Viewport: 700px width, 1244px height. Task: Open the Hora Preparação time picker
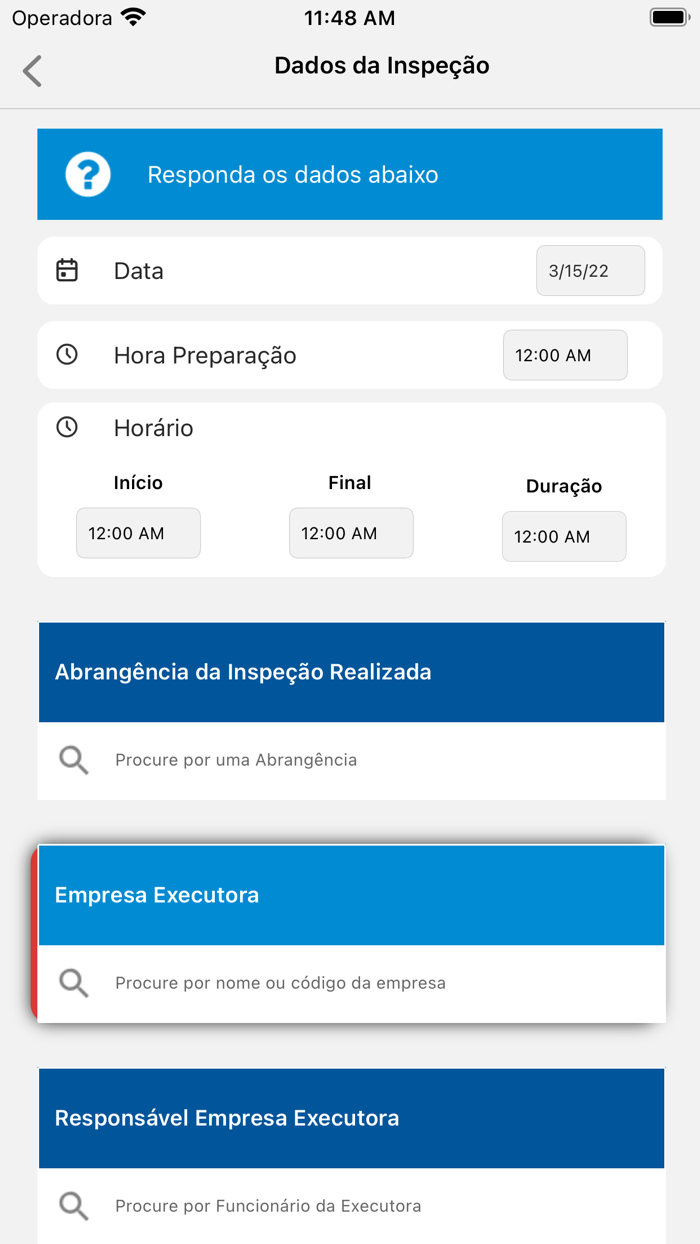tap(565, 354)
